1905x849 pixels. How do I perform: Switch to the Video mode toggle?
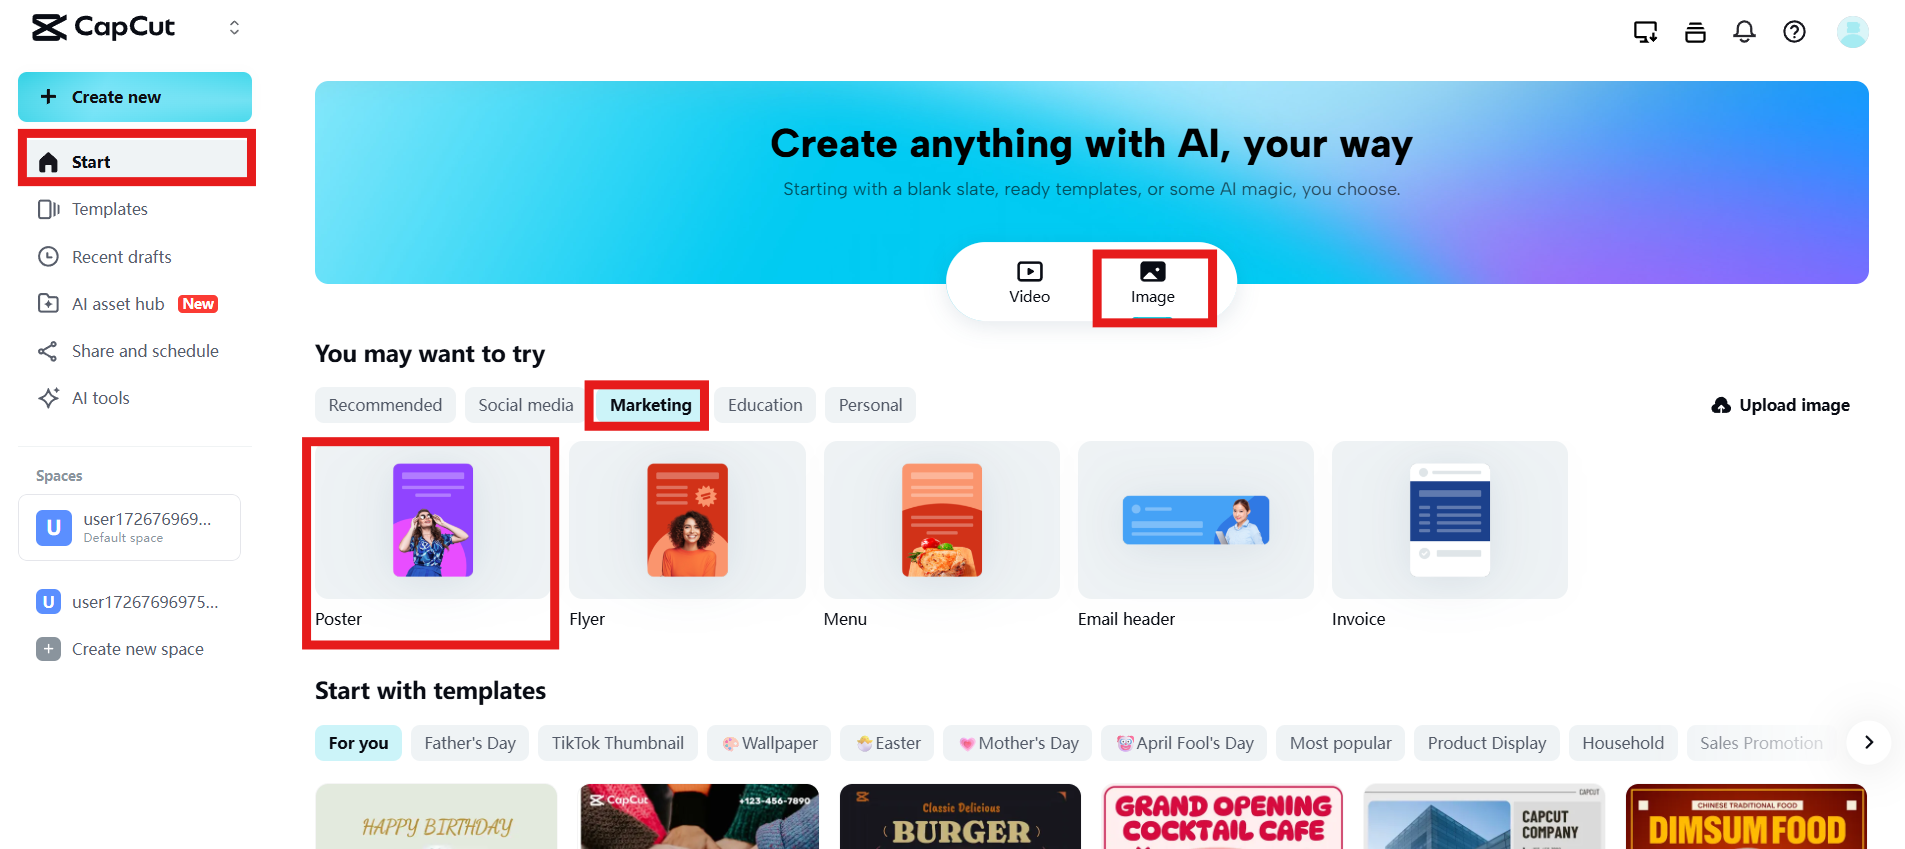pyautogui.click(x=1029, y=282)
